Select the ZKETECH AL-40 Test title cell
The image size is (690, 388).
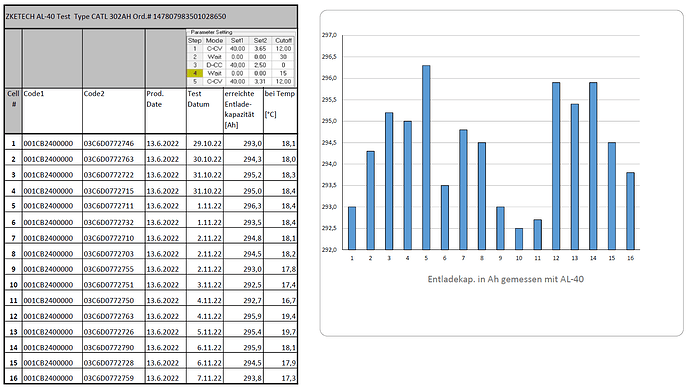[151, 17]
